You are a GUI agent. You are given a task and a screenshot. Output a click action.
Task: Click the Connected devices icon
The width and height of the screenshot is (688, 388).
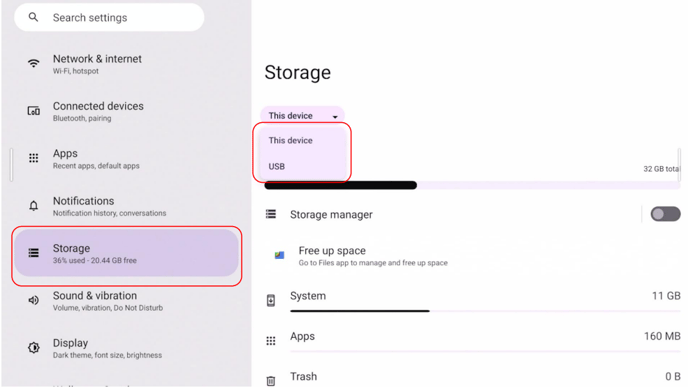[33, 111]
